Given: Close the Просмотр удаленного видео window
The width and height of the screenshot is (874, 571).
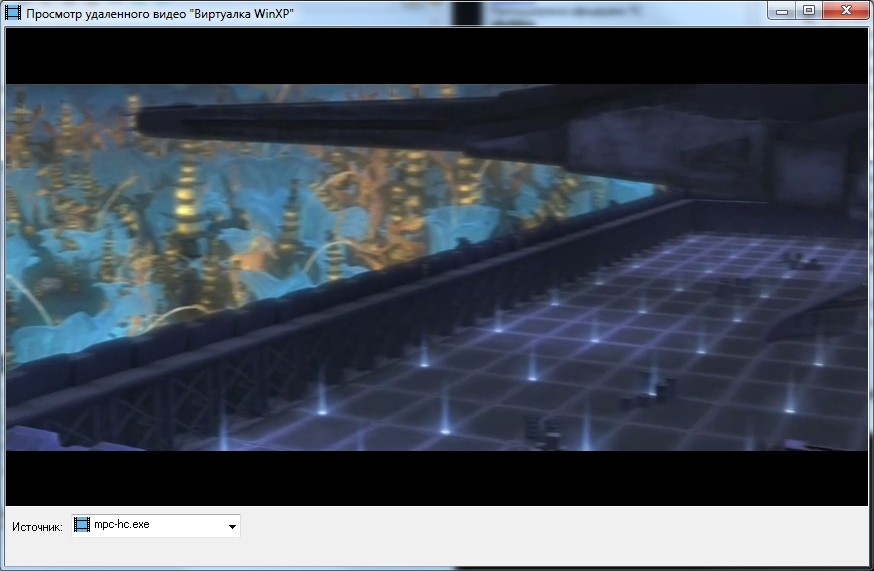Looking at the screenshot, I should (844, 11).
